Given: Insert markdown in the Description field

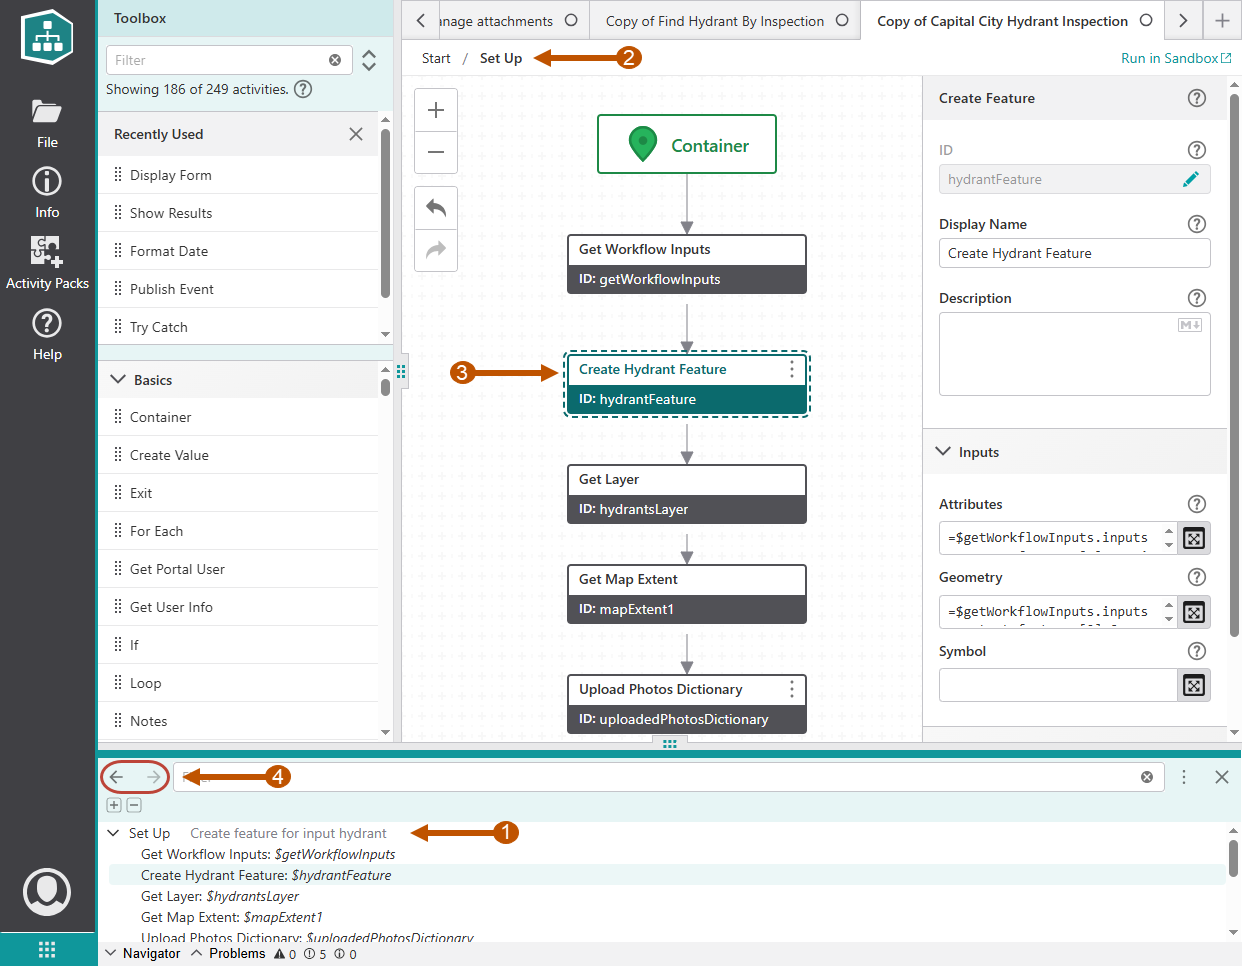Looking at the screenshot, I should (1189, 324).
